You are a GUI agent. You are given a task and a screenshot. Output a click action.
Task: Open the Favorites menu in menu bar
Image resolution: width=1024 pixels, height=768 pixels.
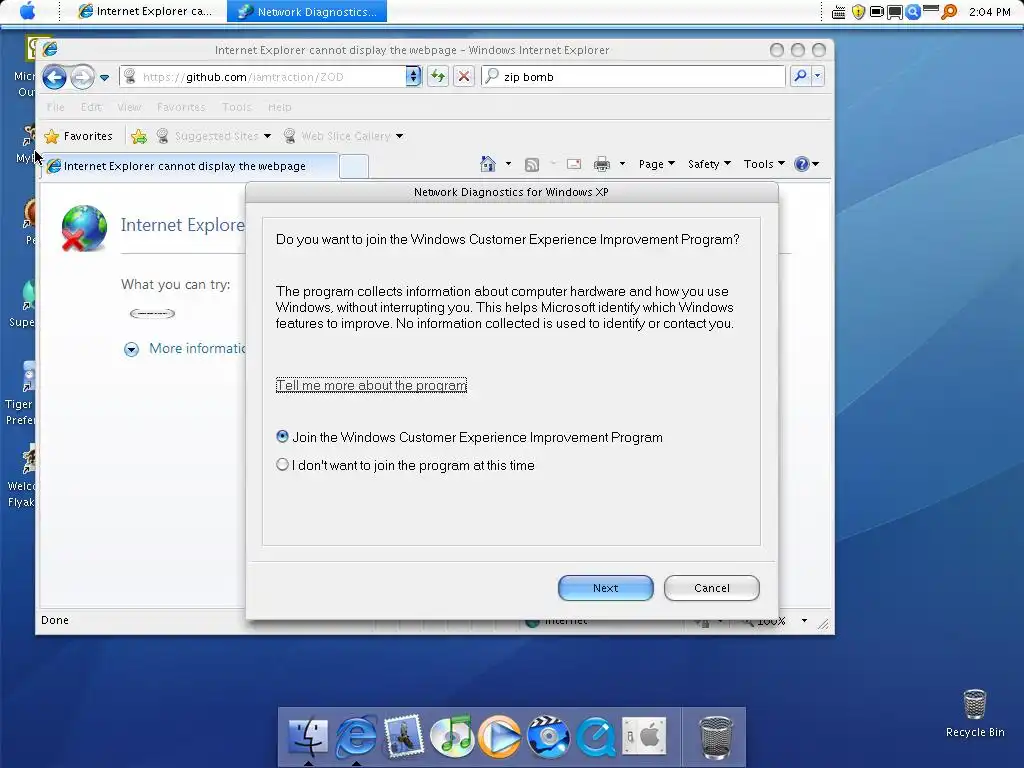pos(181,107)
